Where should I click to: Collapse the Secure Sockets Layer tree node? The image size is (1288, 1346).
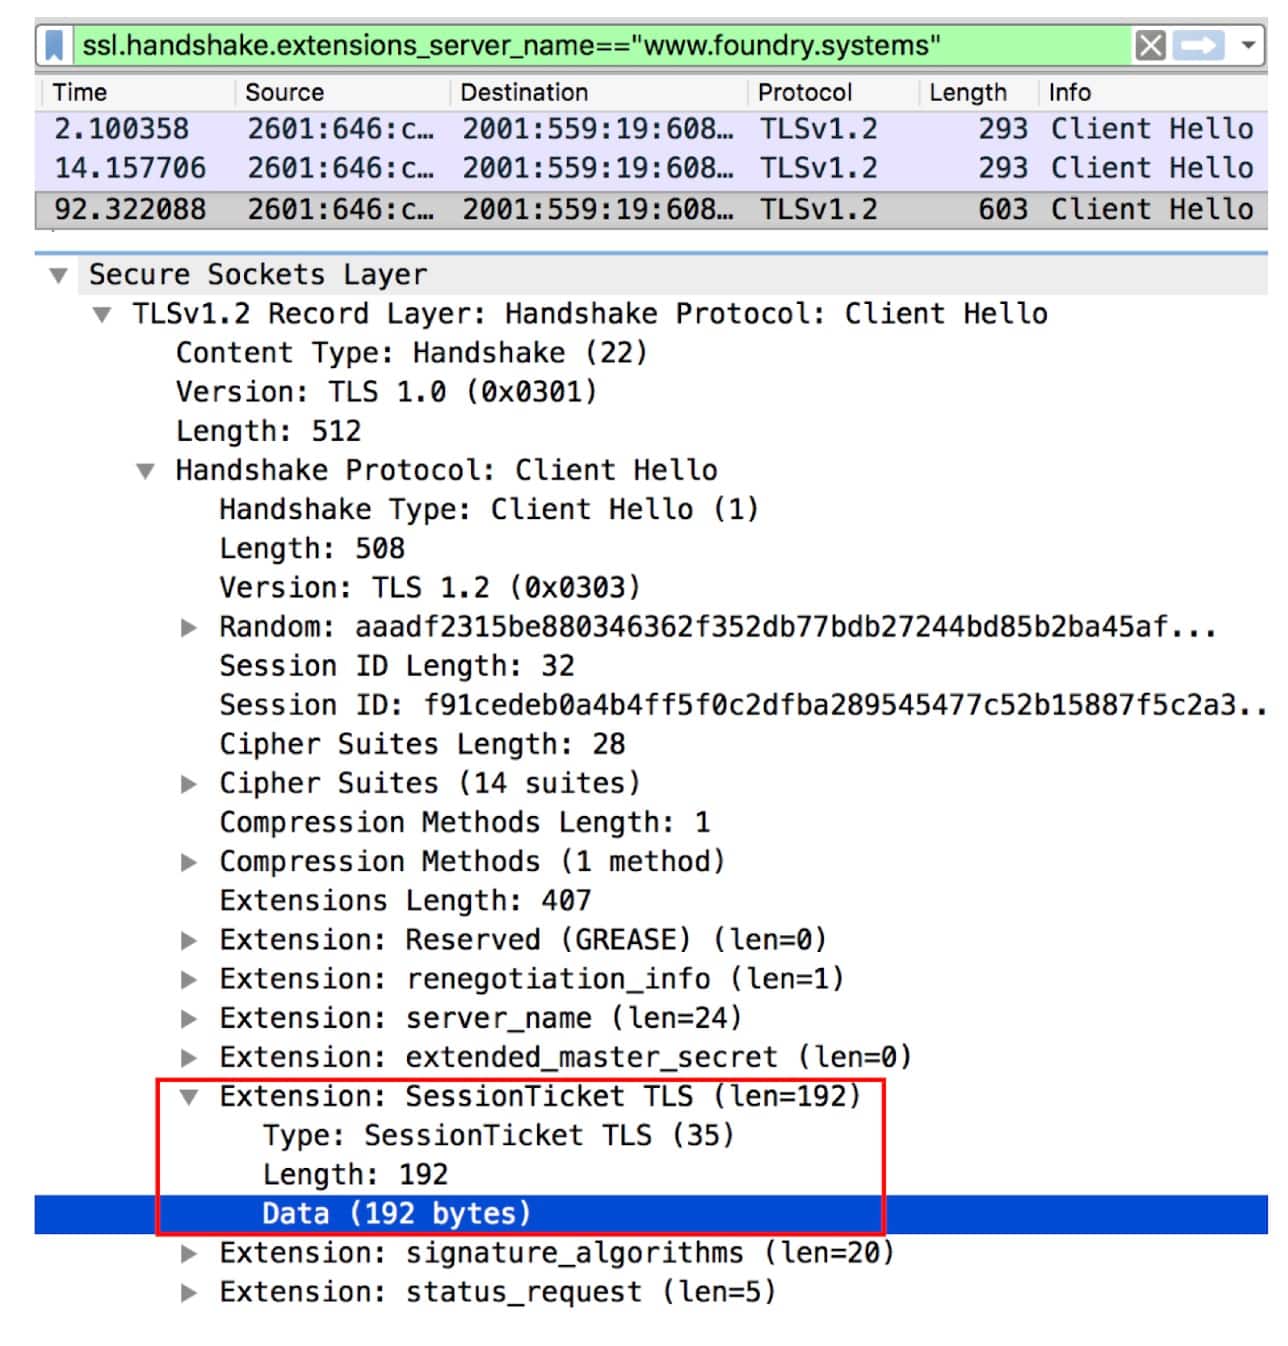pos(59,275)
